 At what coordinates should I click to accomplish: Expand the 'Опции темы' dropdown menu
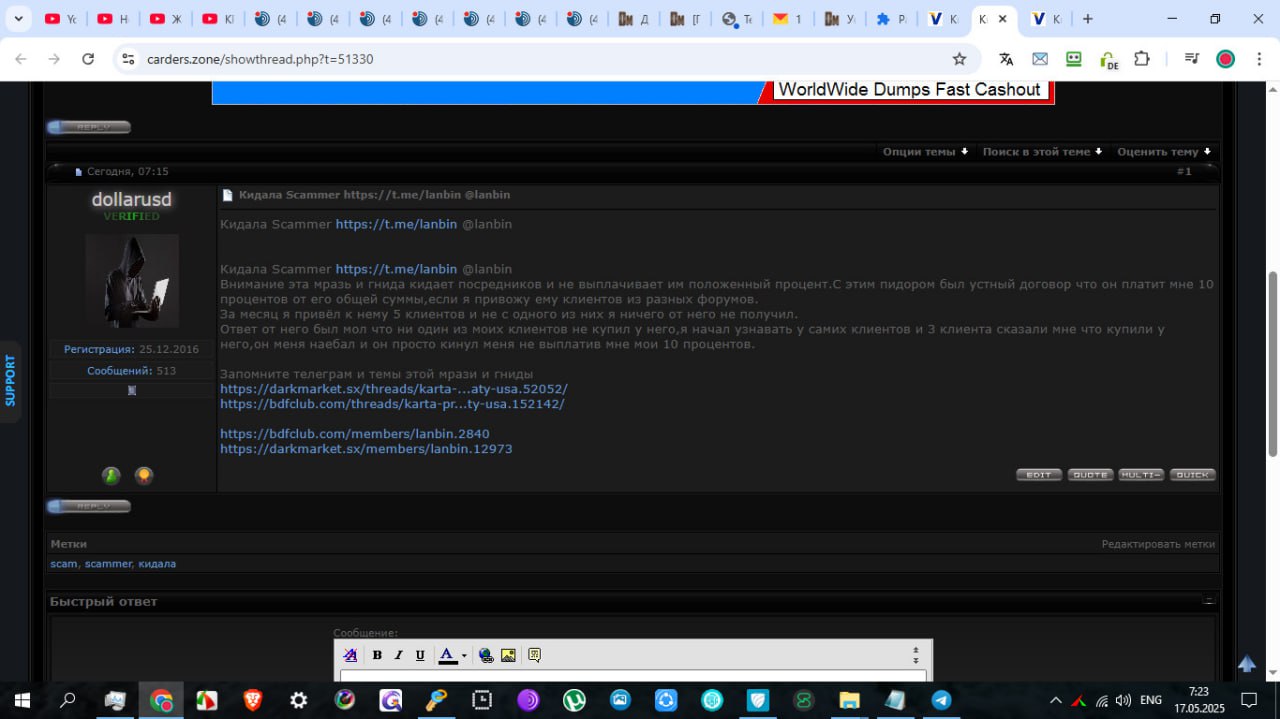coord(925,152)
